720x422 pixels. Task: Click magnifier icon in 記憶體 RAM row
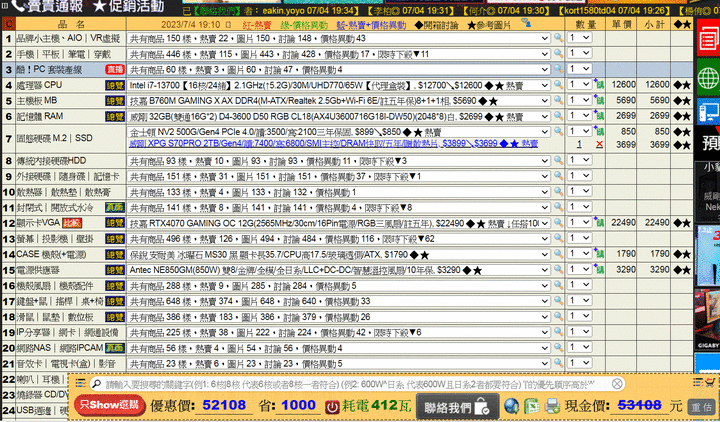click(x=558, y=116)
